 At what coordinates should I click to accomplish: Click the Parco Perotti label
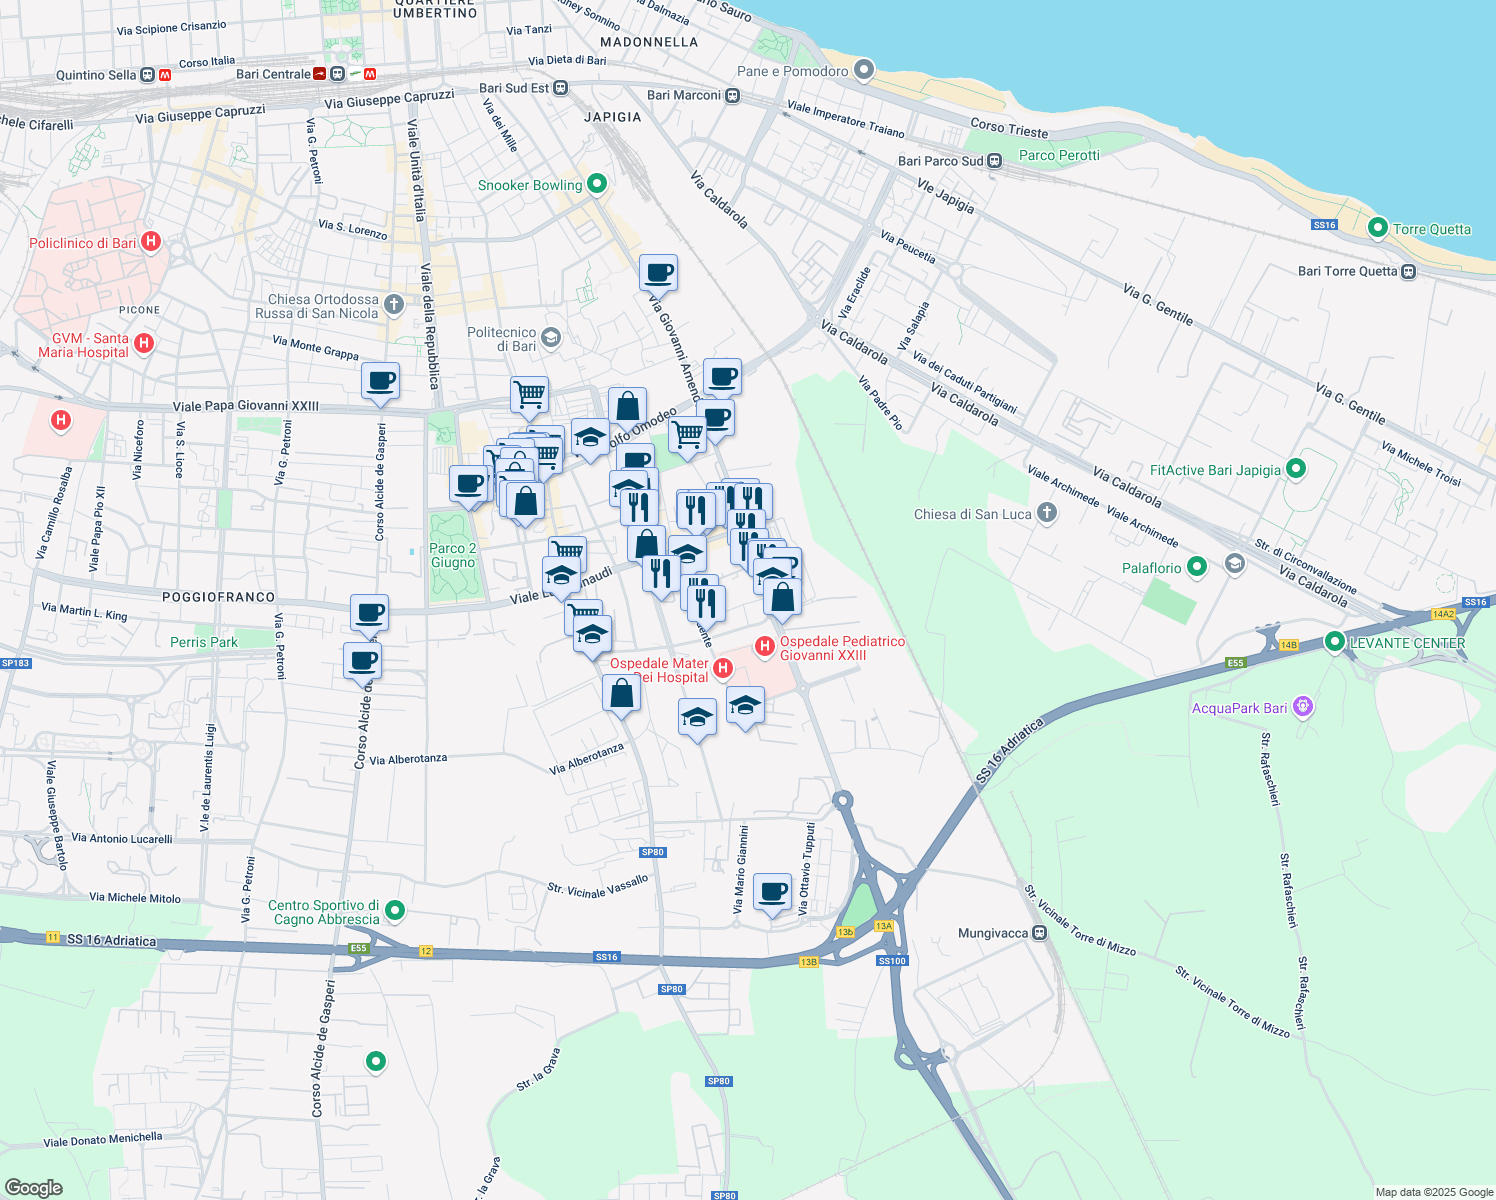(x=1059, y=155)
